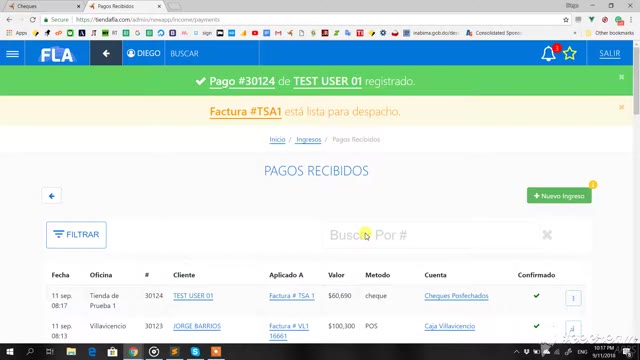Dismiss the green payment registered banner
The image size is (640, 360).
(621, 77)
